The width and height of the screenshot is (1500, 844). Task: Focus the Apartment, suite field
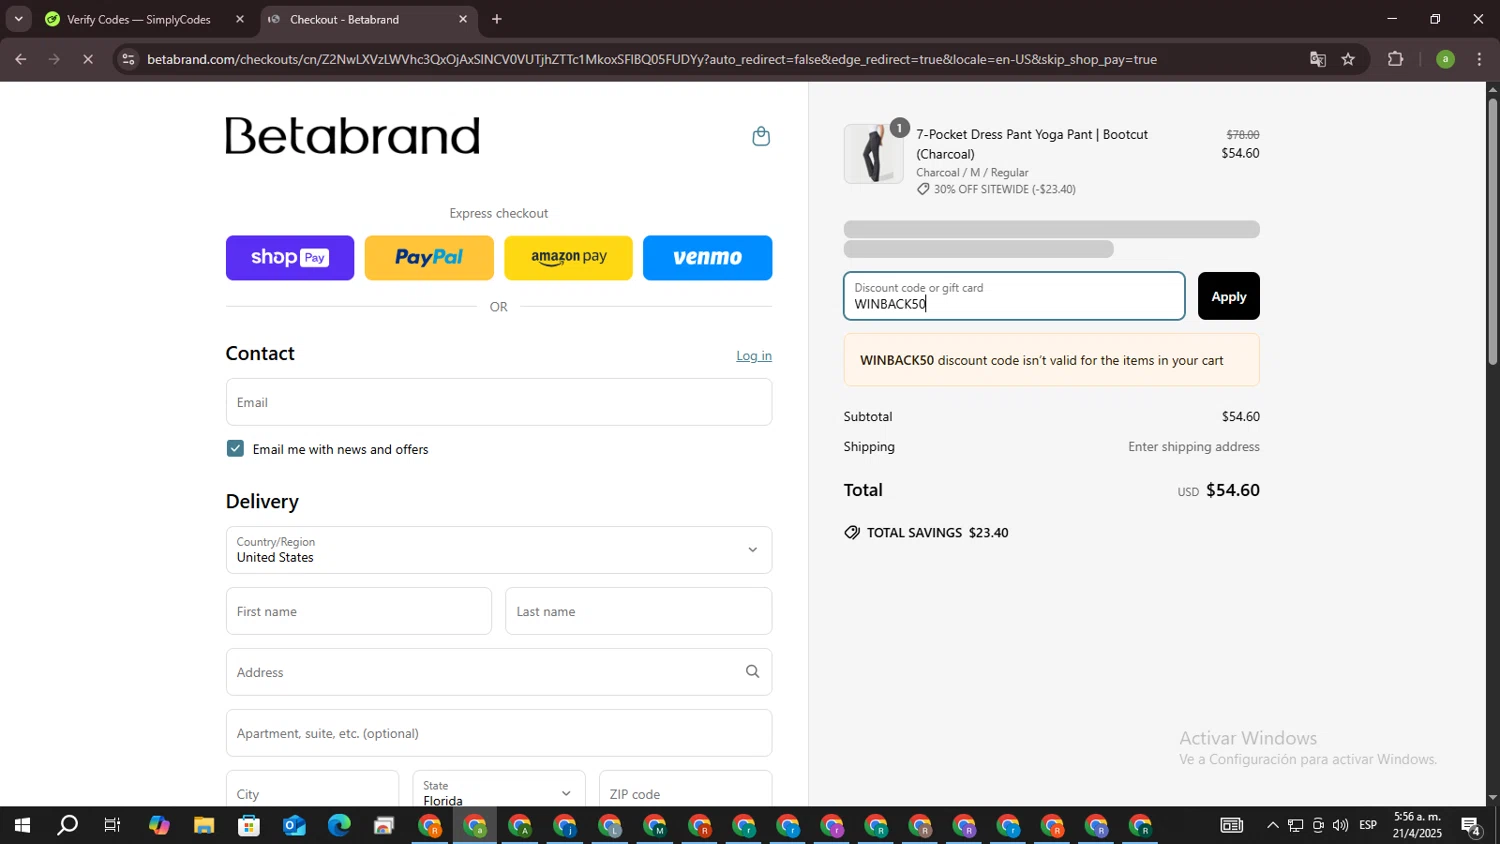pos(499,733)
